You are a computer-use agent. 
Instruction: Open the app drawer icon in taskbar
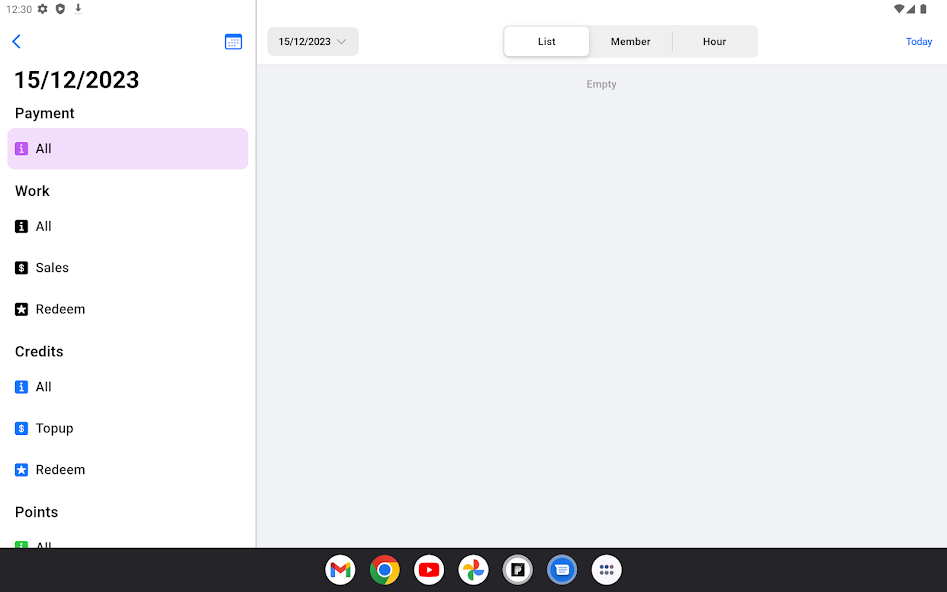(606, 569)
